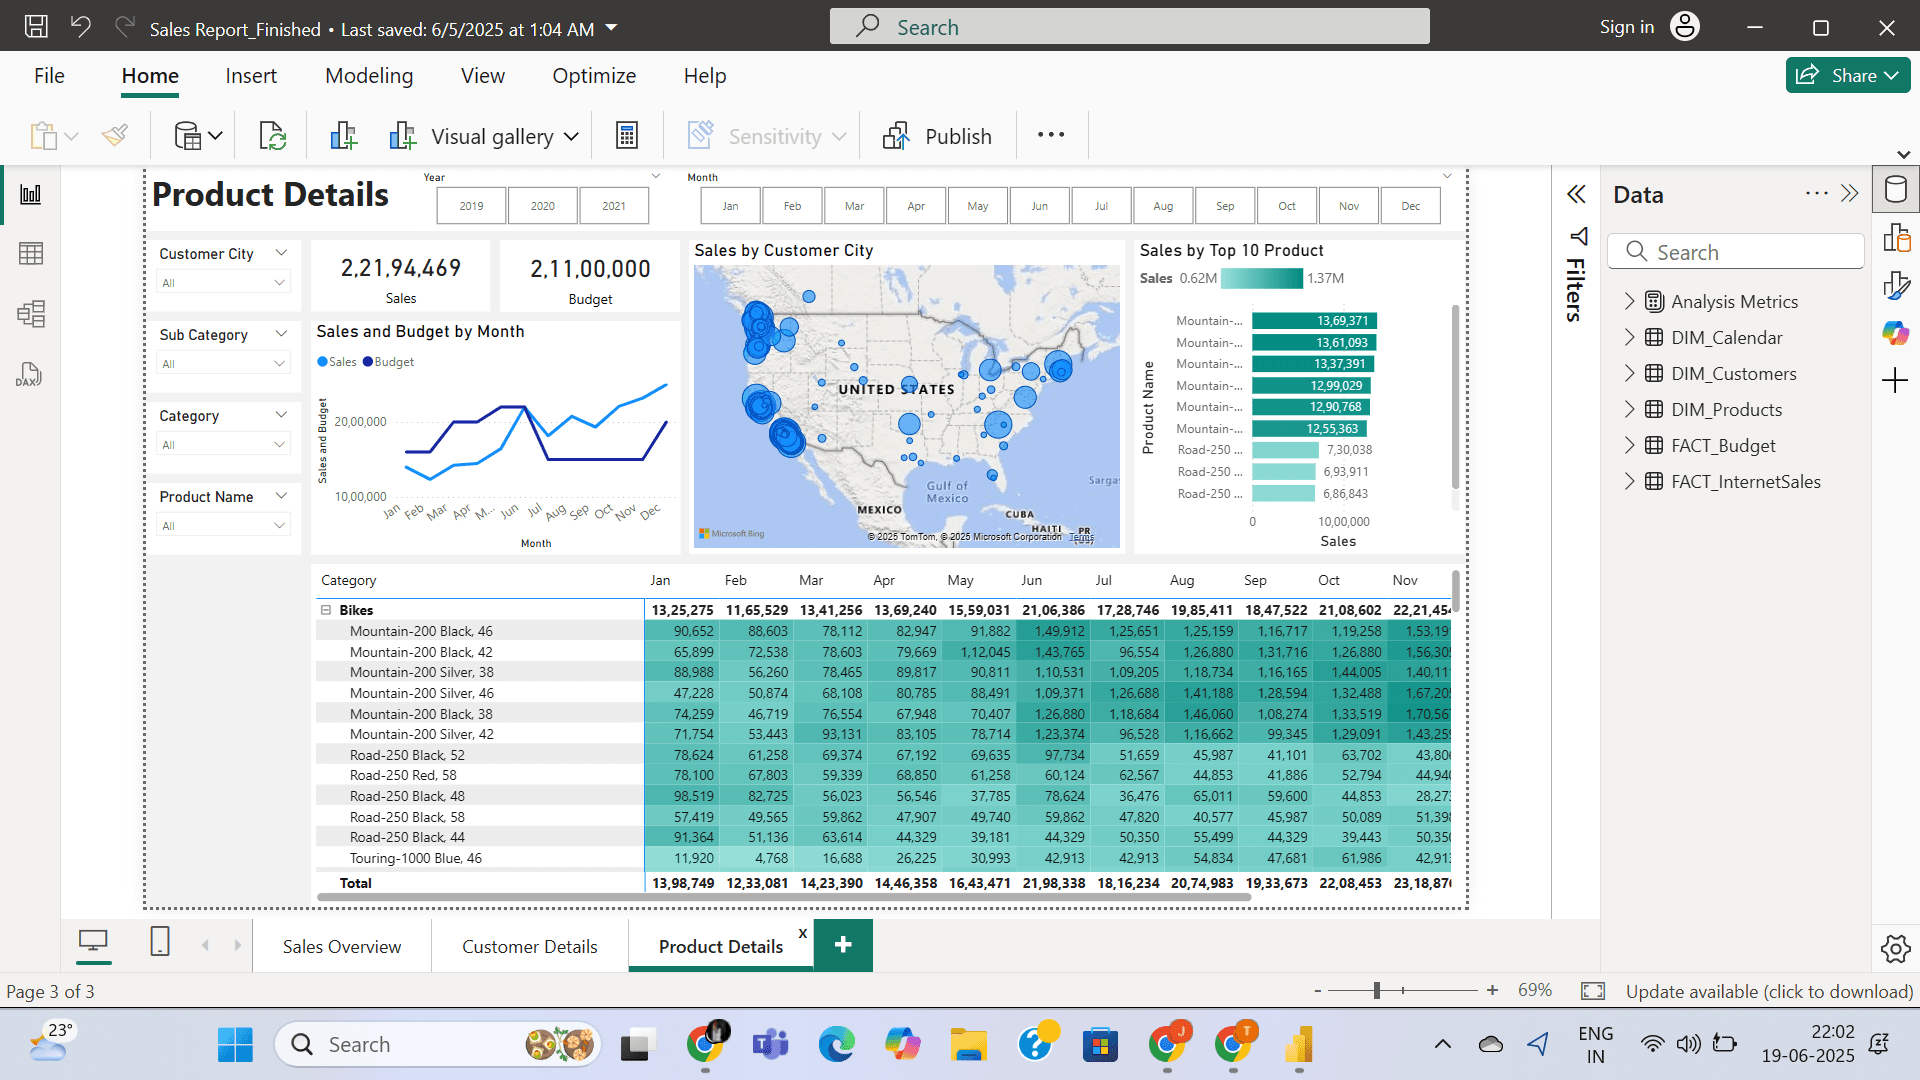This screenshot has width=1920, height=1080.
Task: Open the Model view icon
Action: [x=31, y=314]
